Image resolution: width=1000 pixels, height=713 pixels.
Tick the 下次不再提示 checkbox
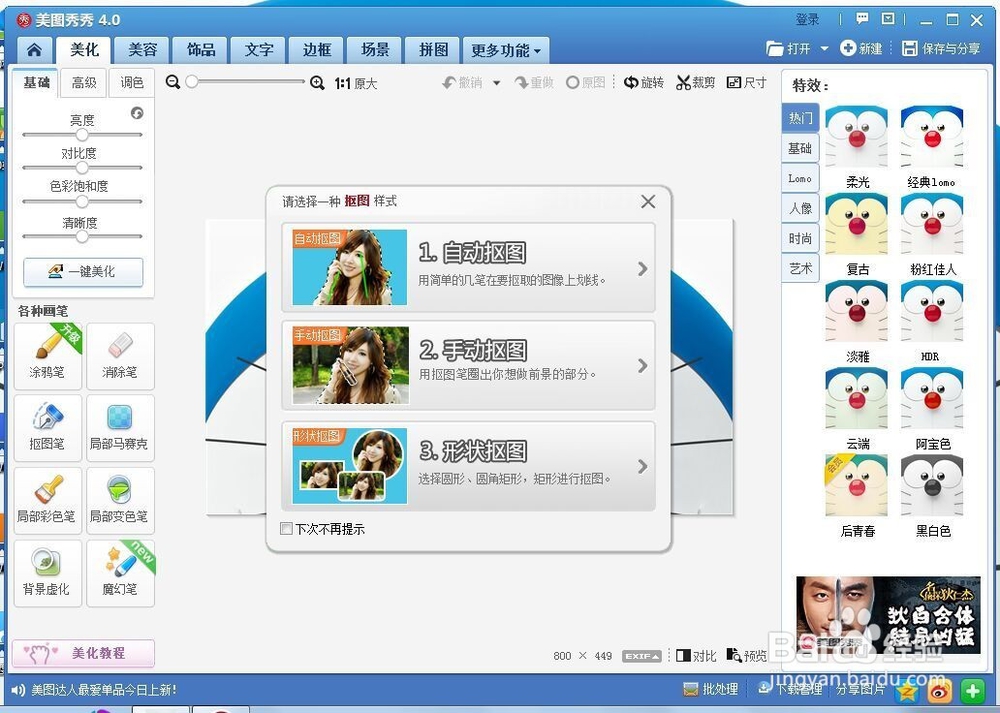click(286, 529)
